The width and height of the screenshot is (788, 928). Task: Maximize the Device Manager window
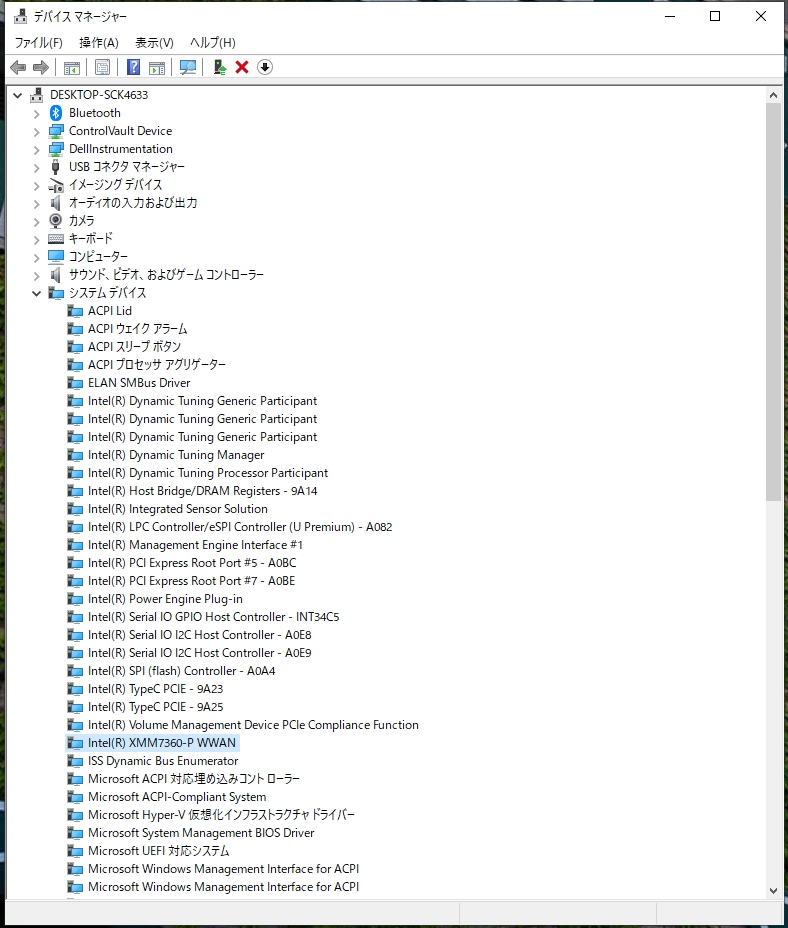[715, 17]
